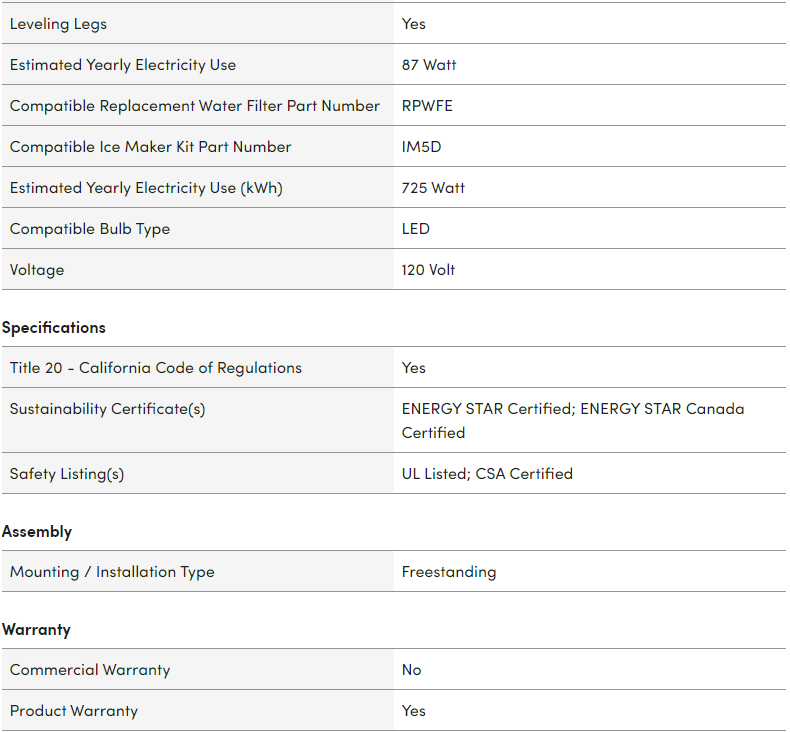Viewport: 790px width, 732px height.
Task: Click Compatible Replacement Water Filter Part Number label
Action: point(195,106)
